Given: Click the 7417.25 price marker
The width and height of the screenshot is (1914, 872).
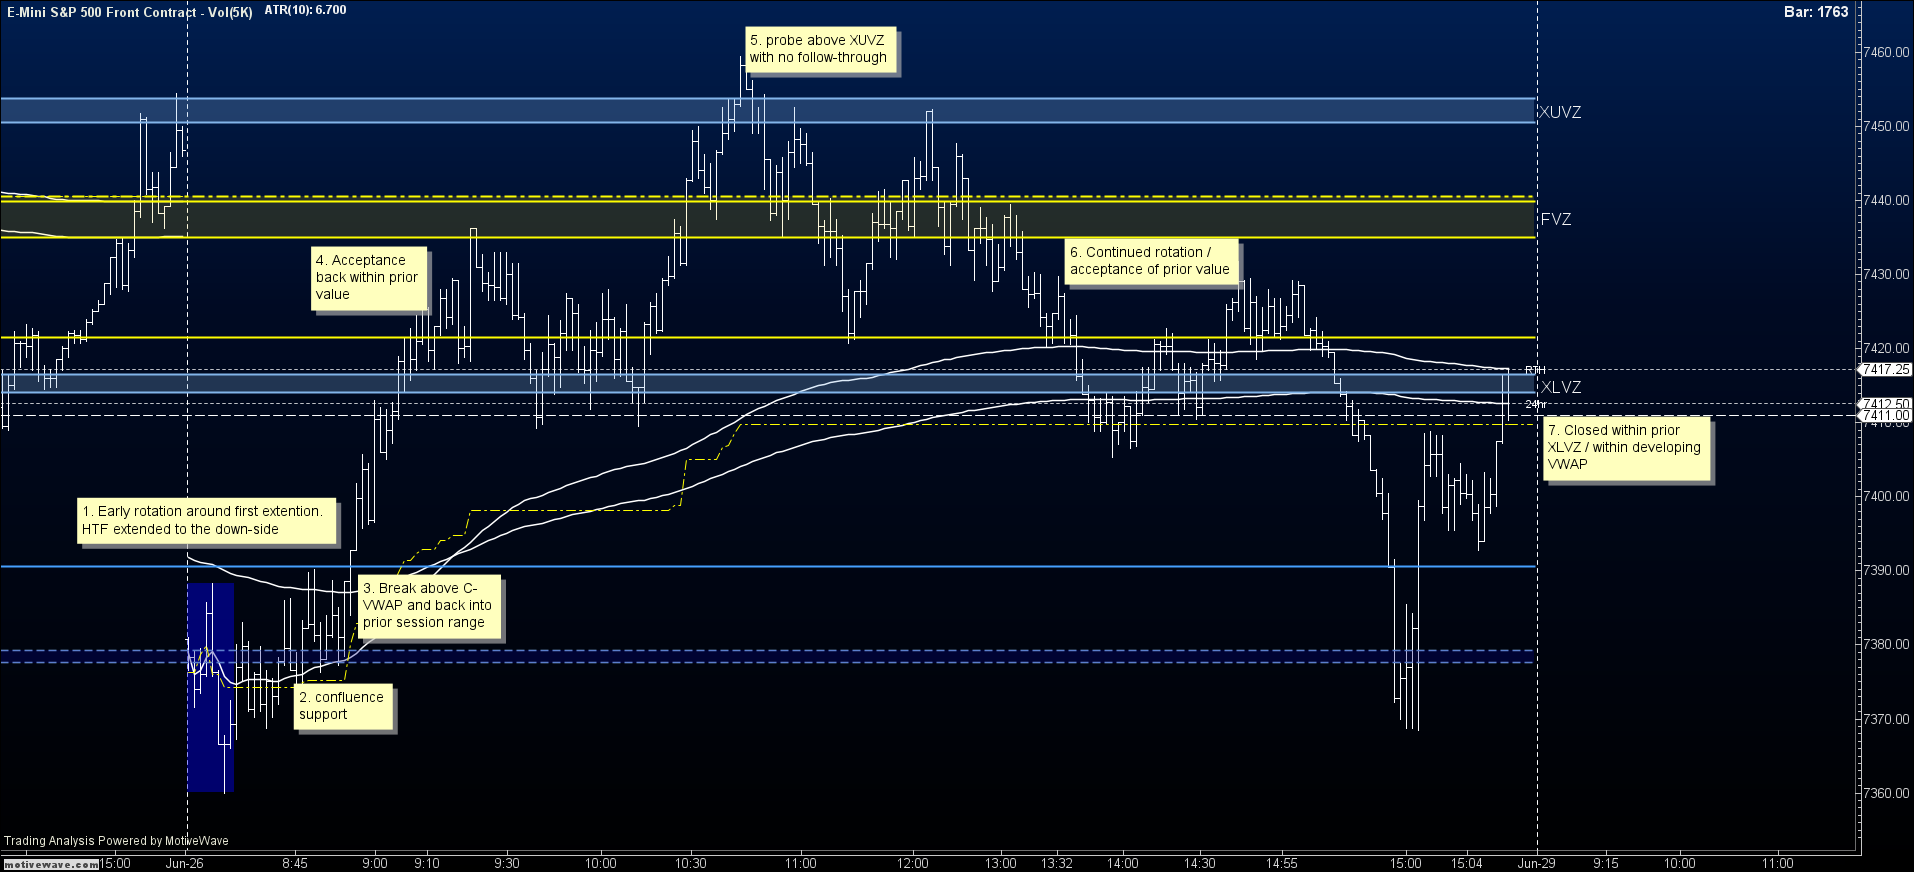Looking at the screenshot, I should 1886,370.
